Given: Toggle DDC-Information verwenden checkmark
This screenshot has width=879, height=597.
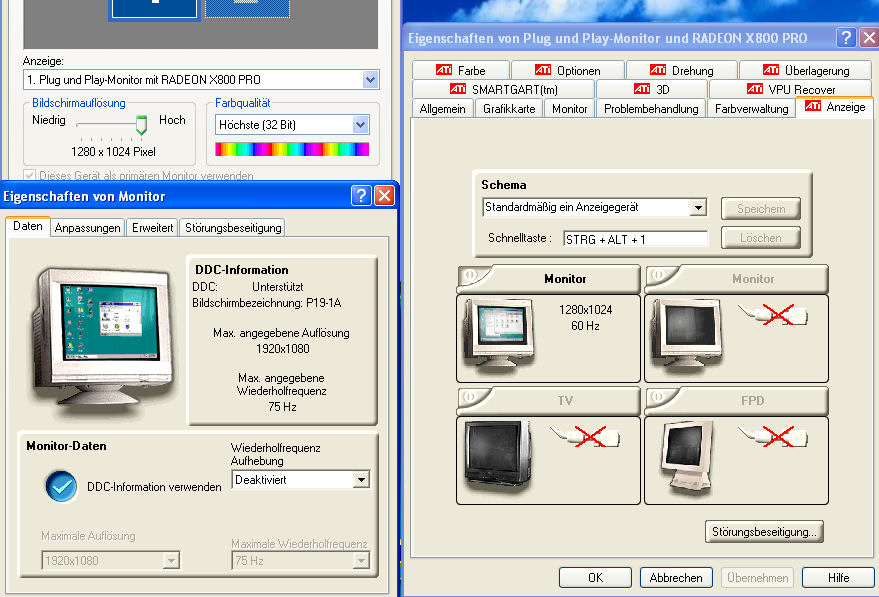Looking at the screenshot, I should 61,486.
